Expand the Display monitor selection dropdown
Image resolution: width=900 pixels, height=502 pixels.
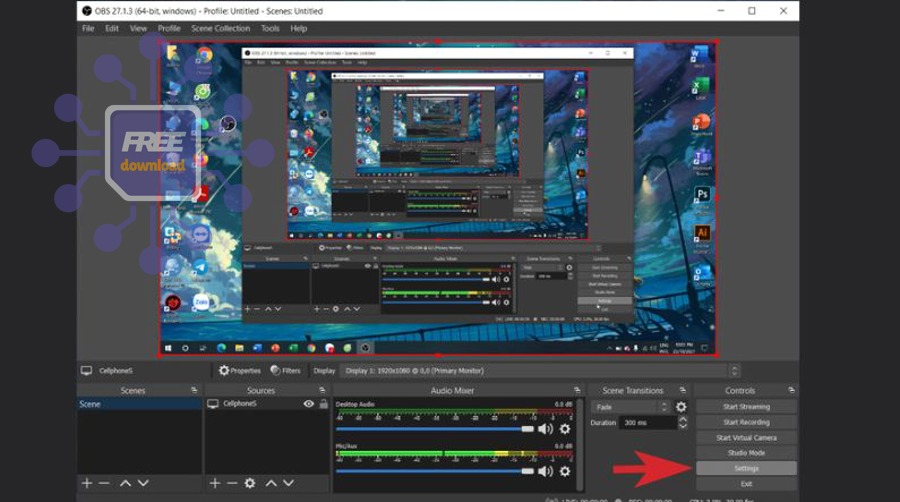(x=540, y=370)
